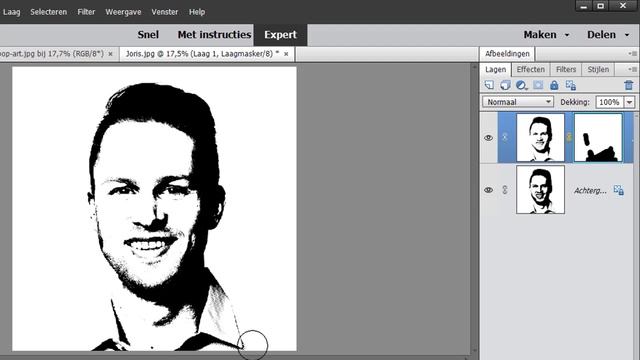
Task: Switch to the Stijlen panel tab
Action: tap(598, 69)
